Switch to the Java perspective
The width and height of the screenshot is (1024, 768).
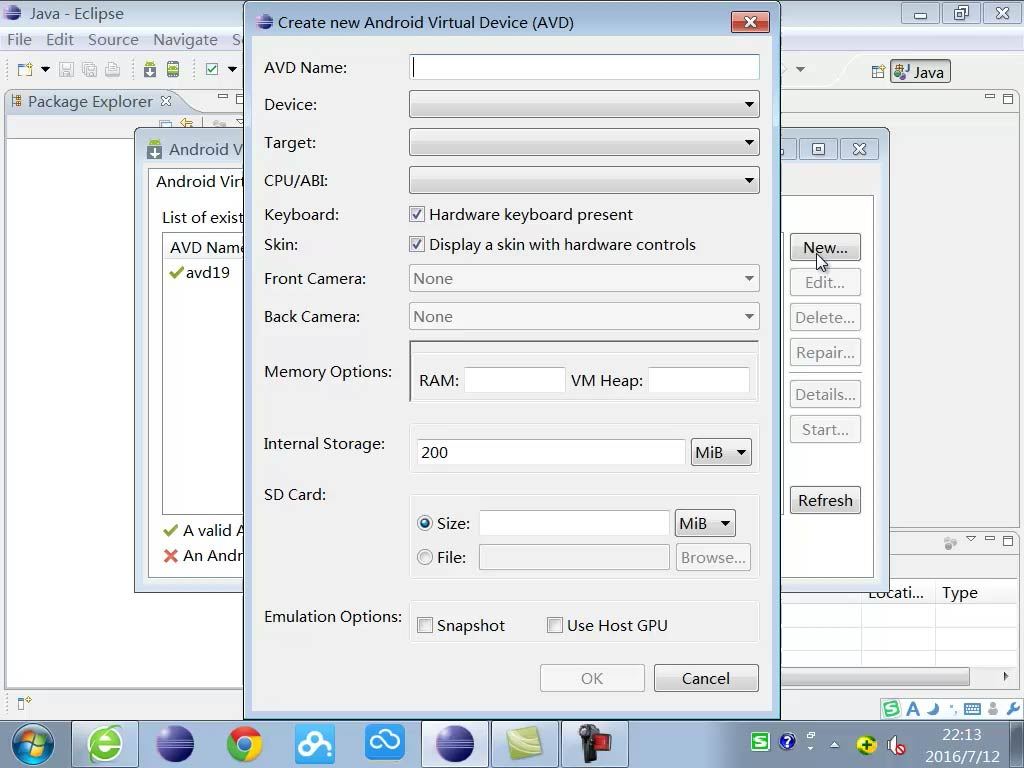920,72
